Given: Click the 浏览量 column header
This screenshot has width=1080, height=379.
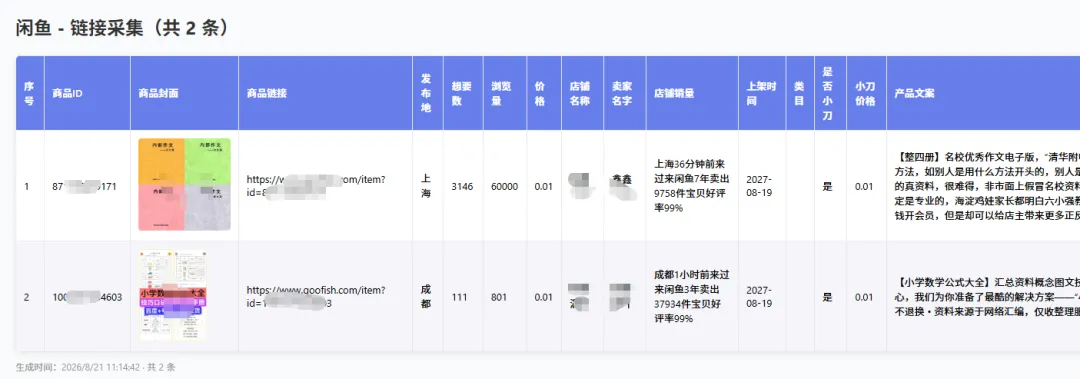Looking at the screenshot, I should (x=504, y=93).
